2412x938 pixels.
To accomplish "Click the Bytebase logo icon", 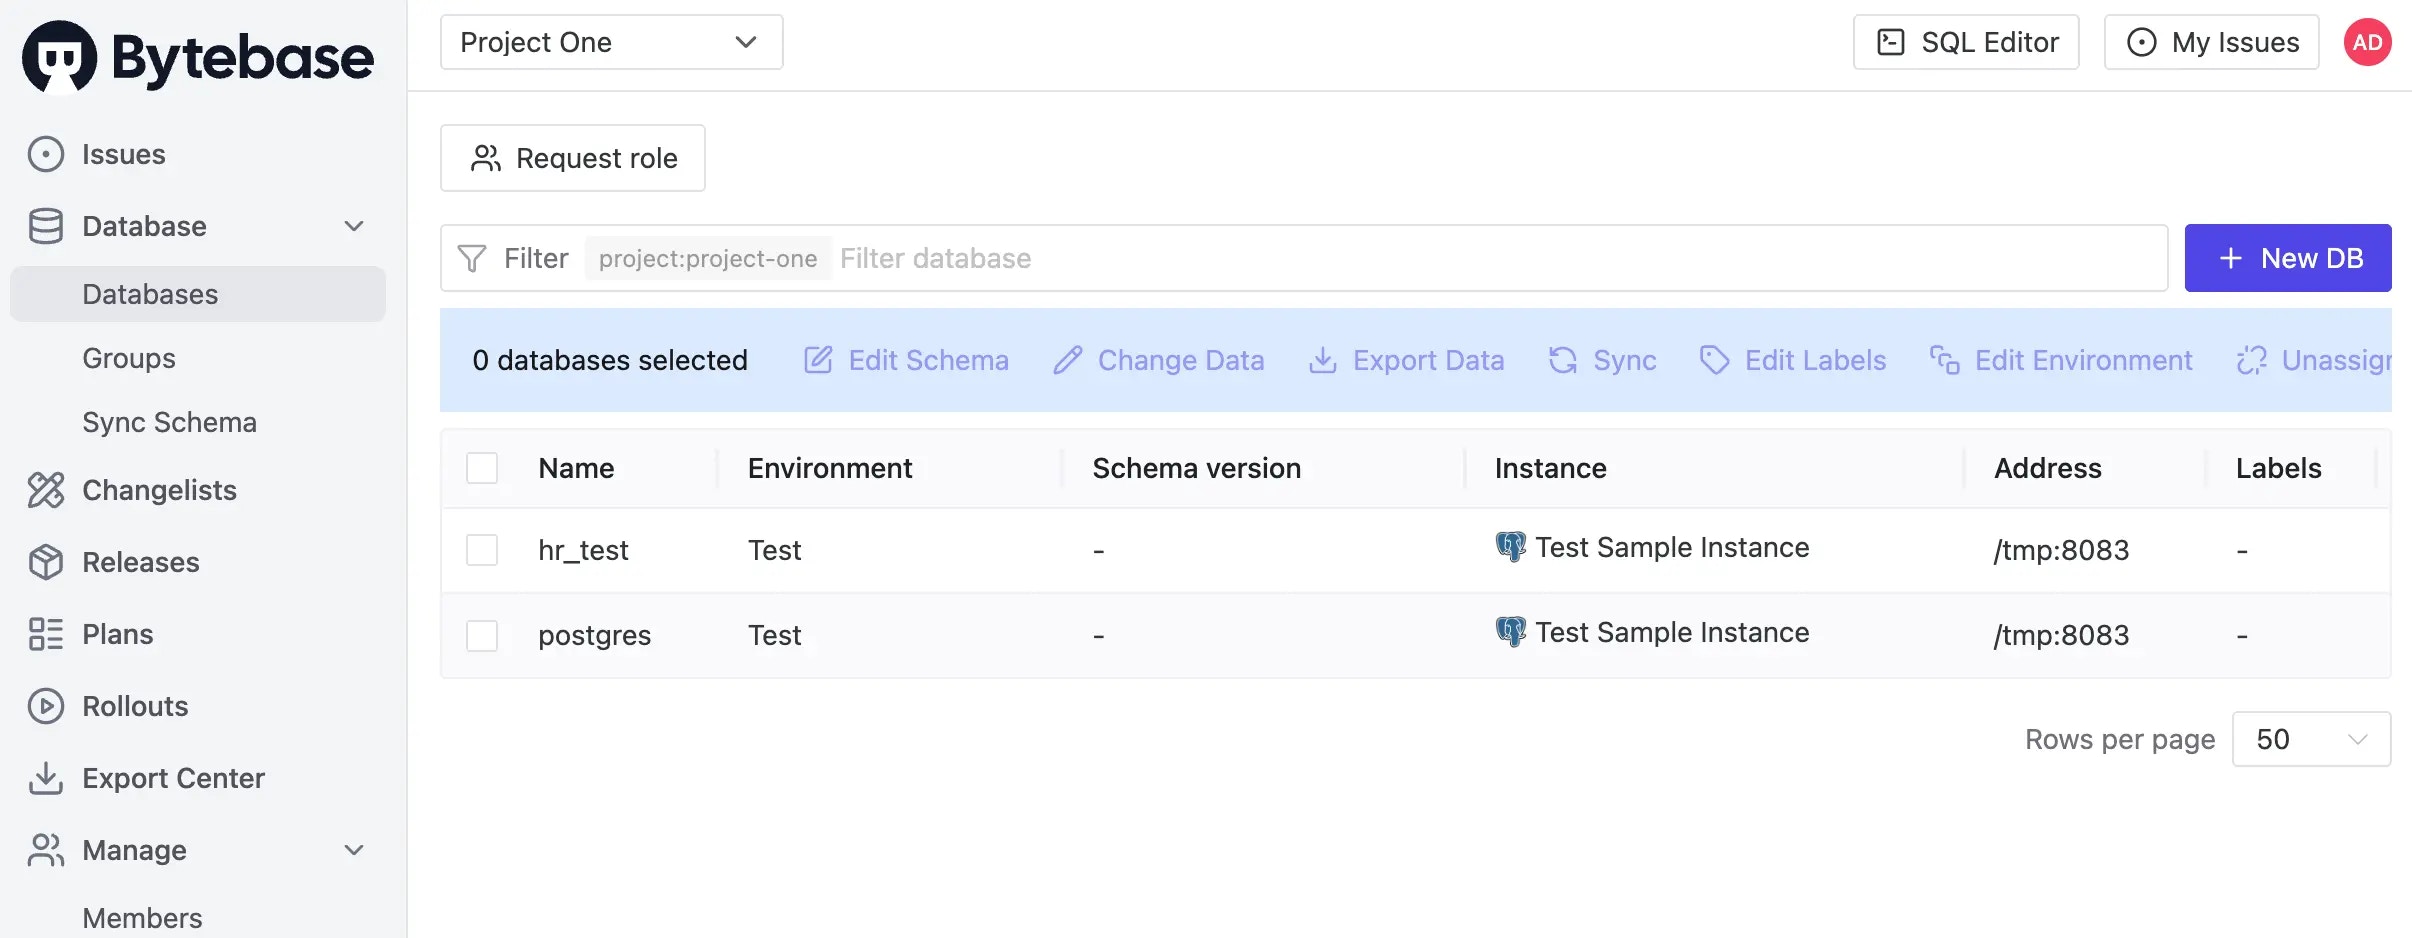I will tap(60, 57).
